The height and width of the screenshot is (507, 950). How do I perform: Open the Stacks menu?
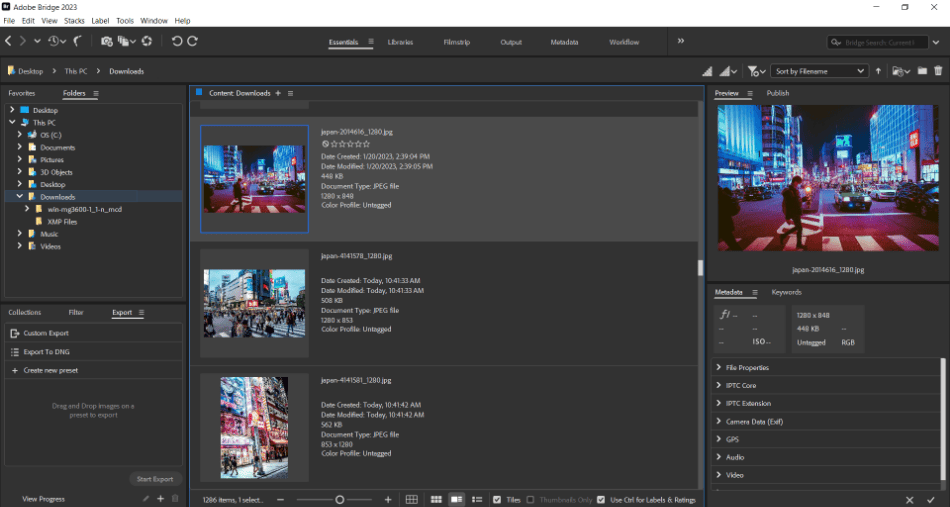click(74, 21)
